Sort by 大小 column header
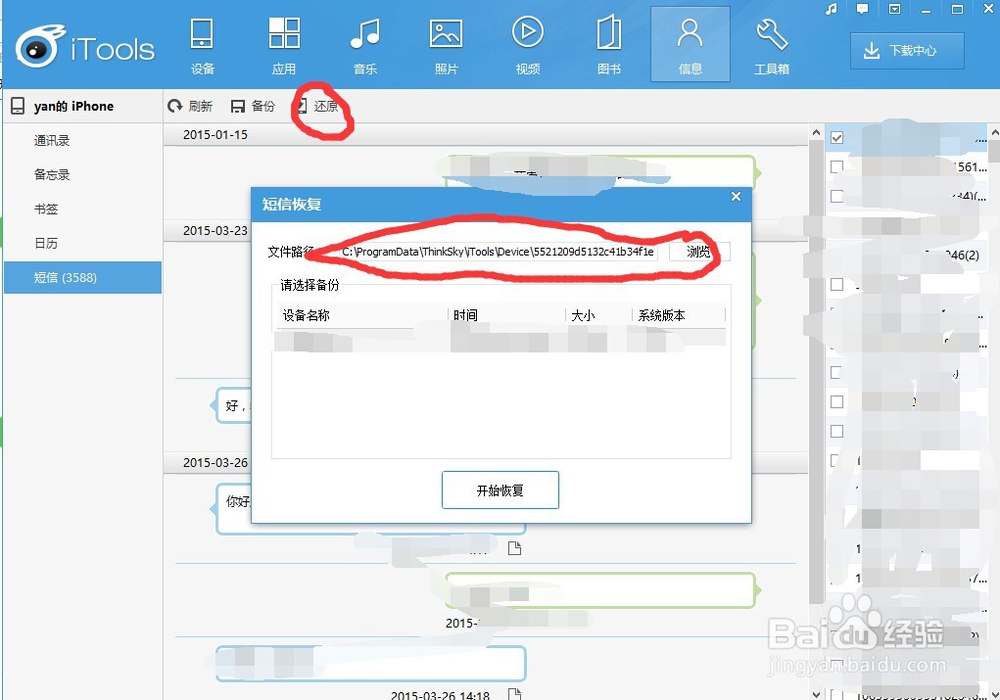The height and width of the screenshot is (700, 1000). (599, 315)
